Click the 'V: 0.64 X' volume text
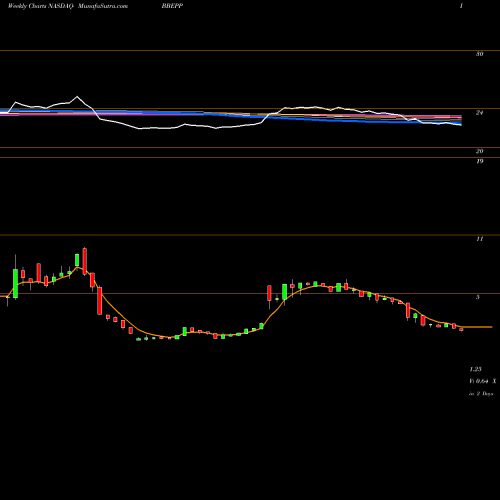 click(483, 381)
